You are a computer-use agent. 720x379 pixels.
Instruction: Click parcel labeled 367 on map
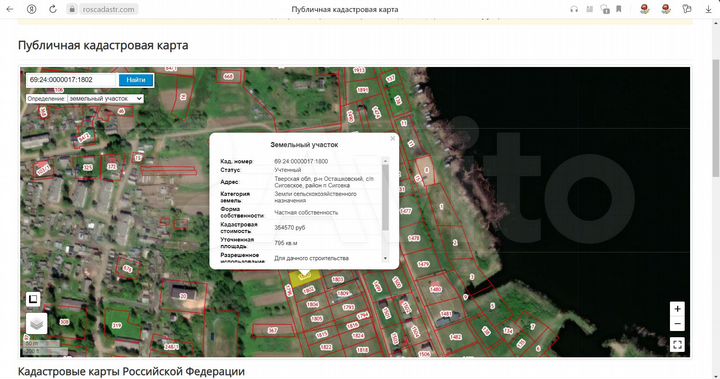[x=273, y=330]
